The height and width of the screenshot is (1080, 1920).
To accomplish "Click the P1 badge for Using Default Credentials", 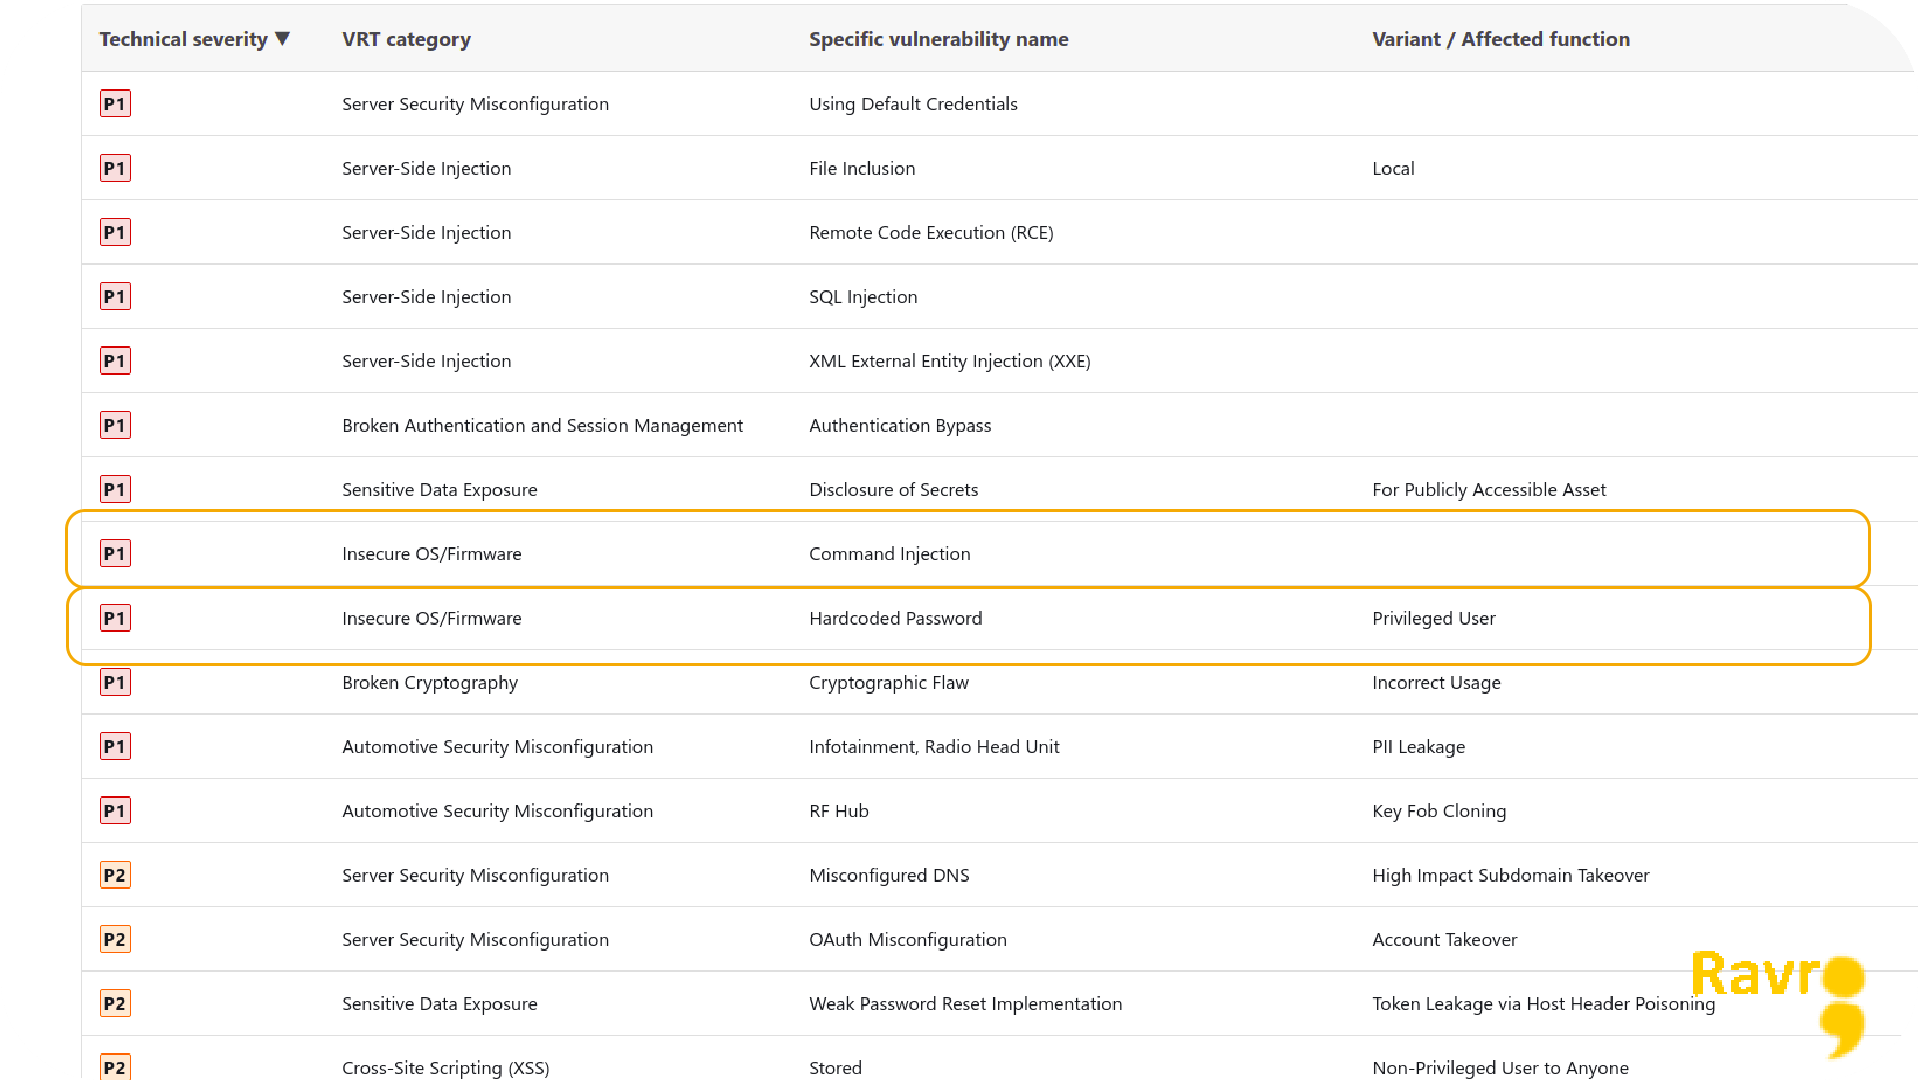I will 115,104.
